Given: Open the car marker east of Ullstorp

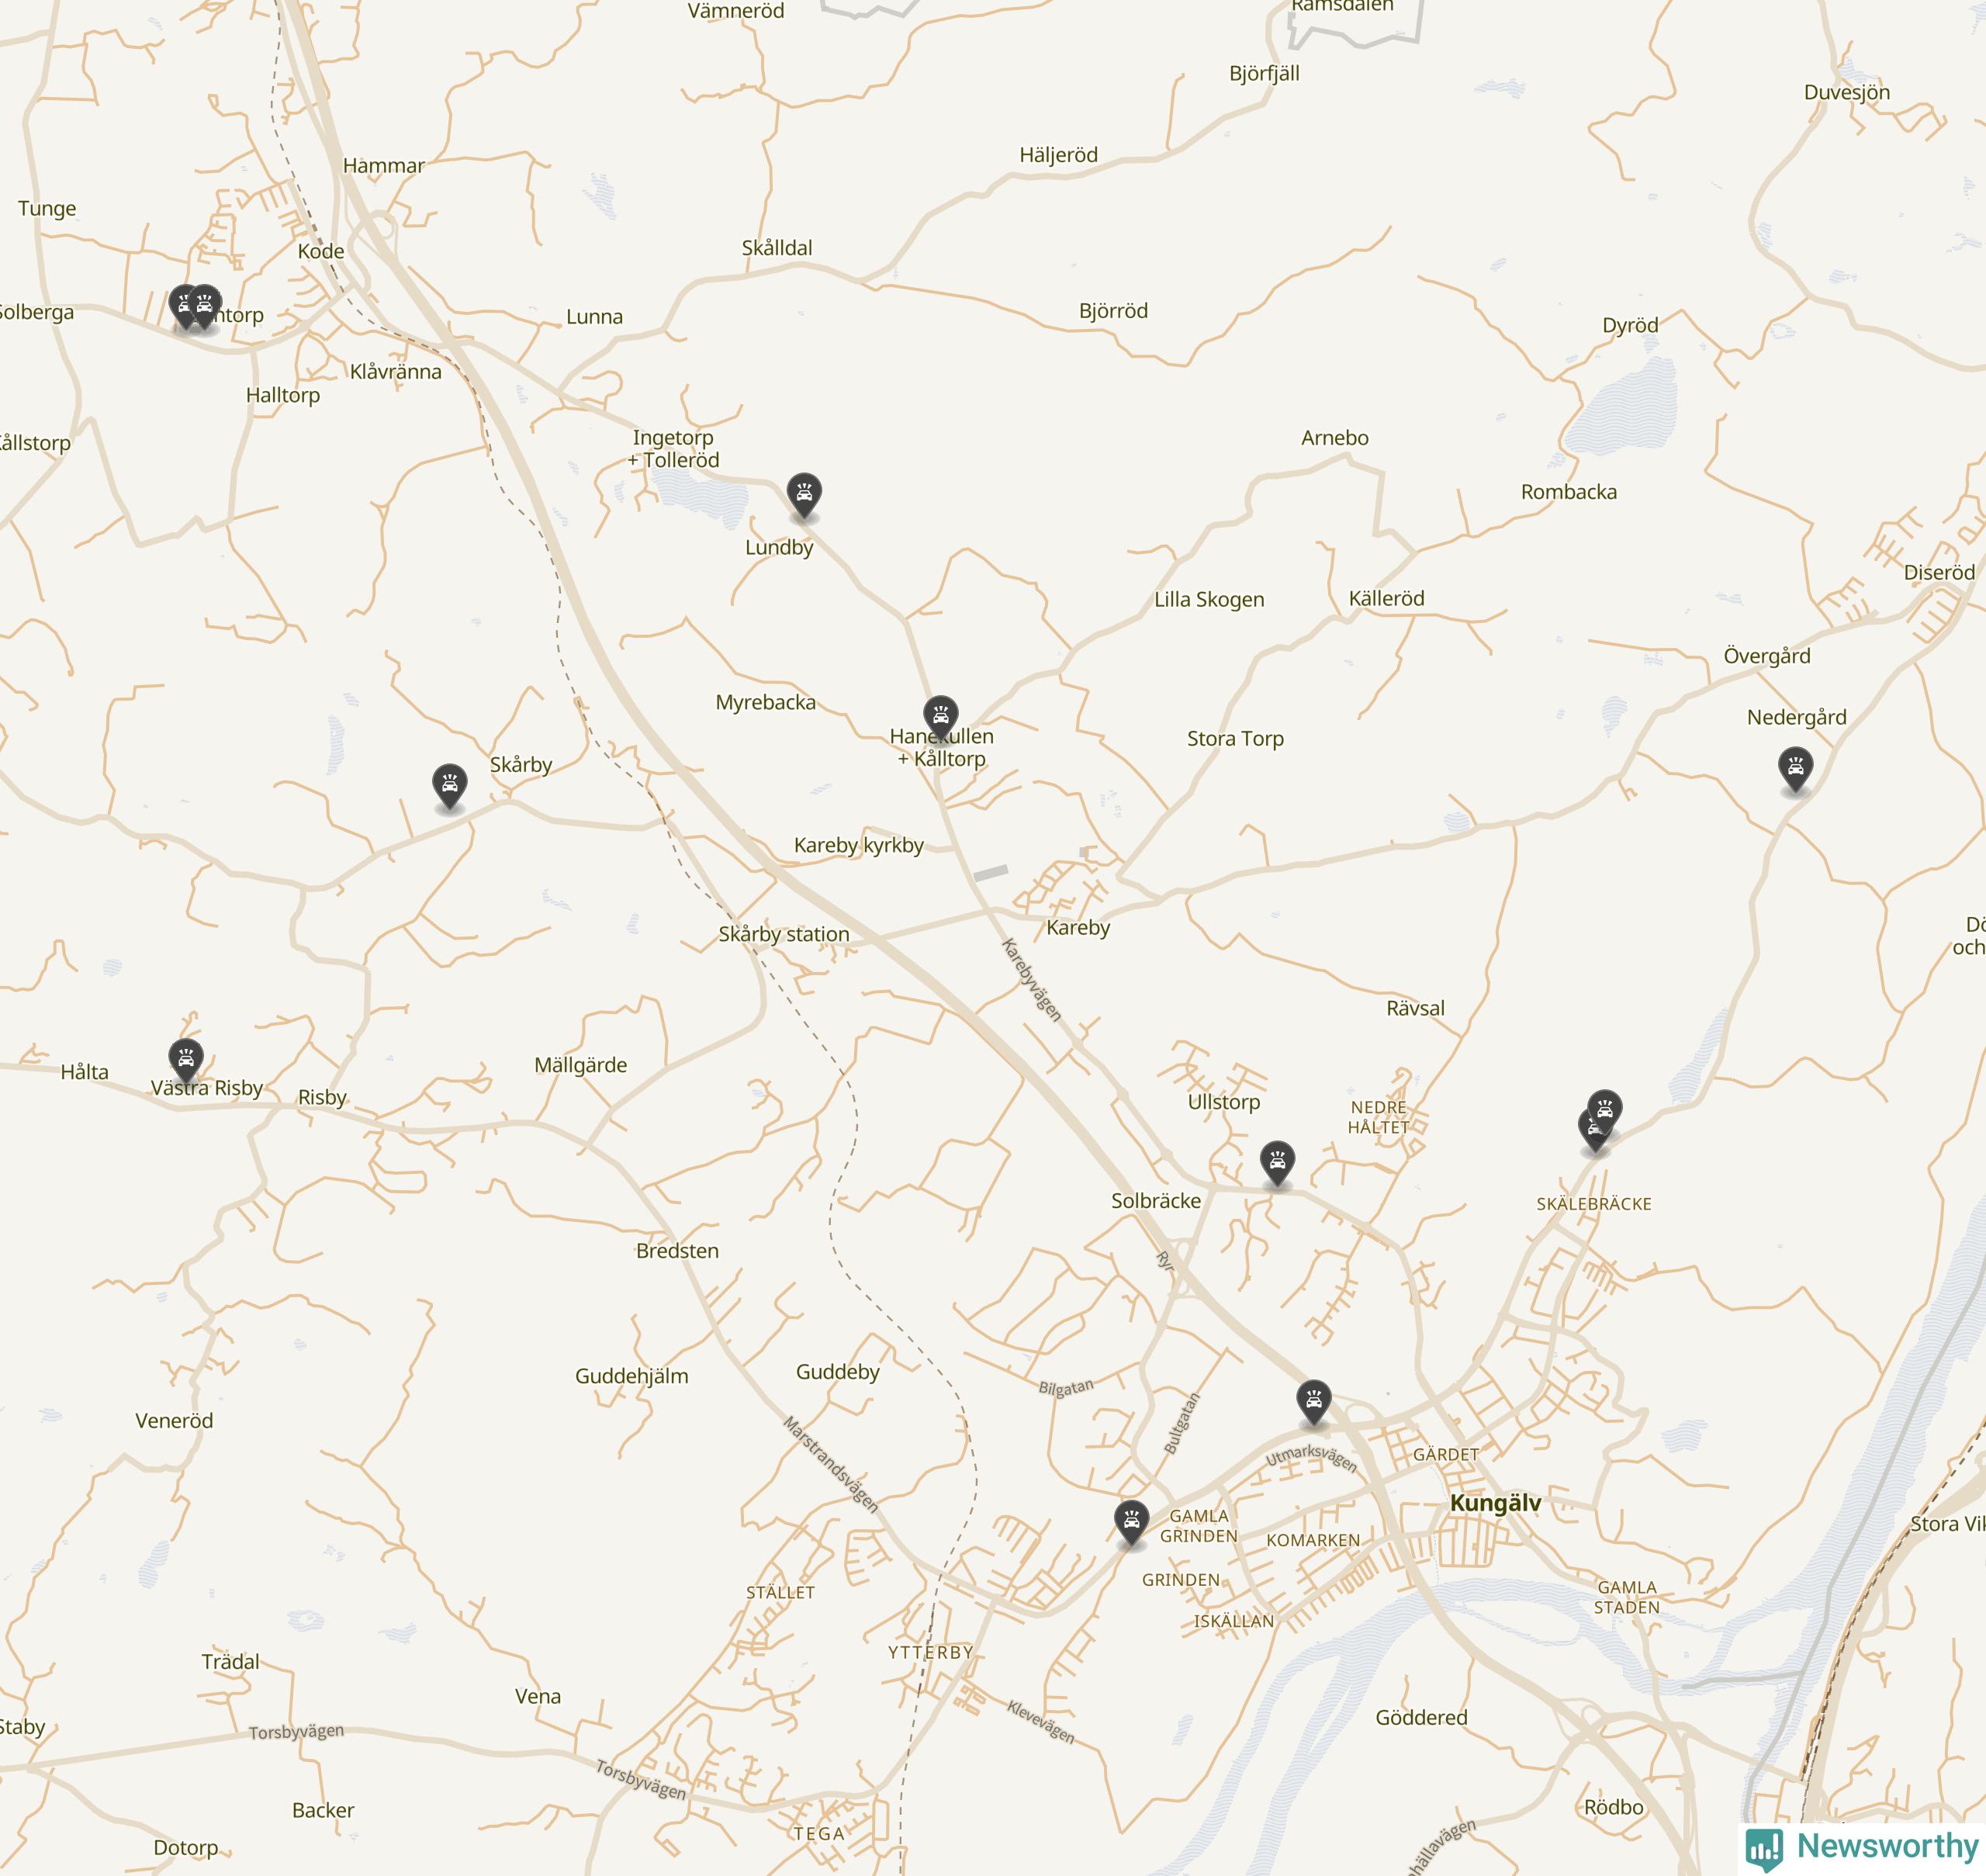Looking at the screenshot, I should (1277, 1162).
